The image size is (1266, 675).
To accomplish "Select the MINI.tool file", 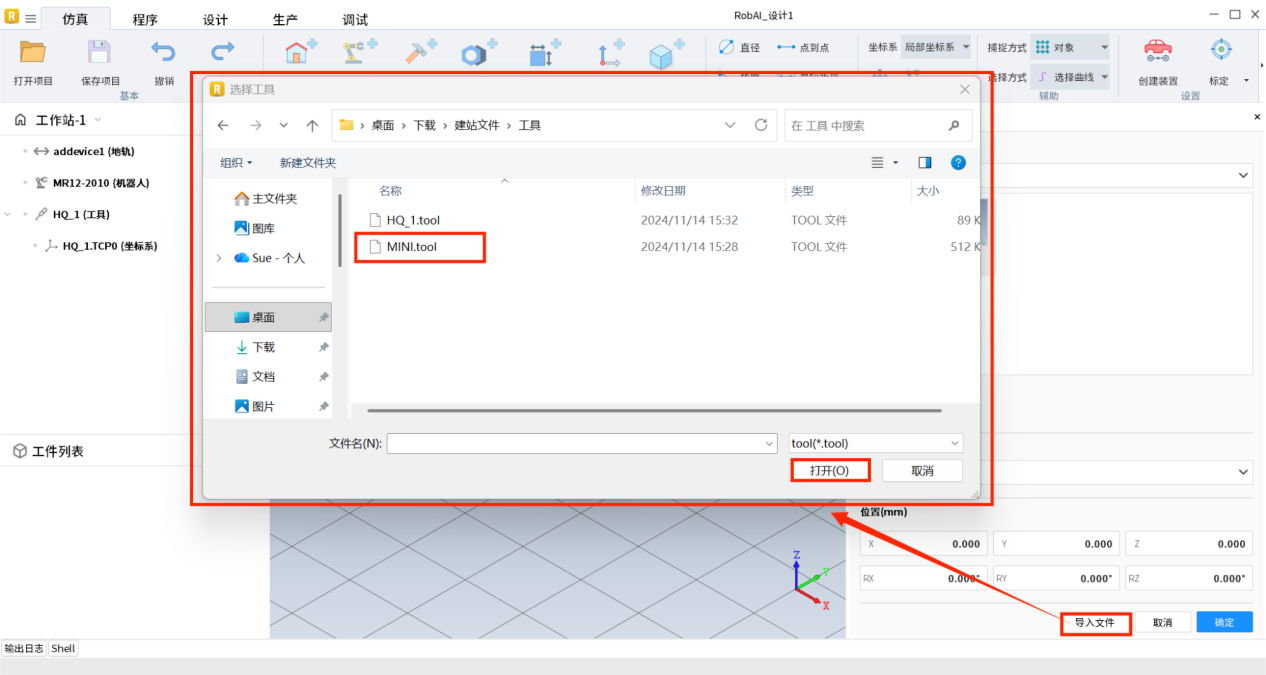I will pyautogui.click(x=411, y=247).
